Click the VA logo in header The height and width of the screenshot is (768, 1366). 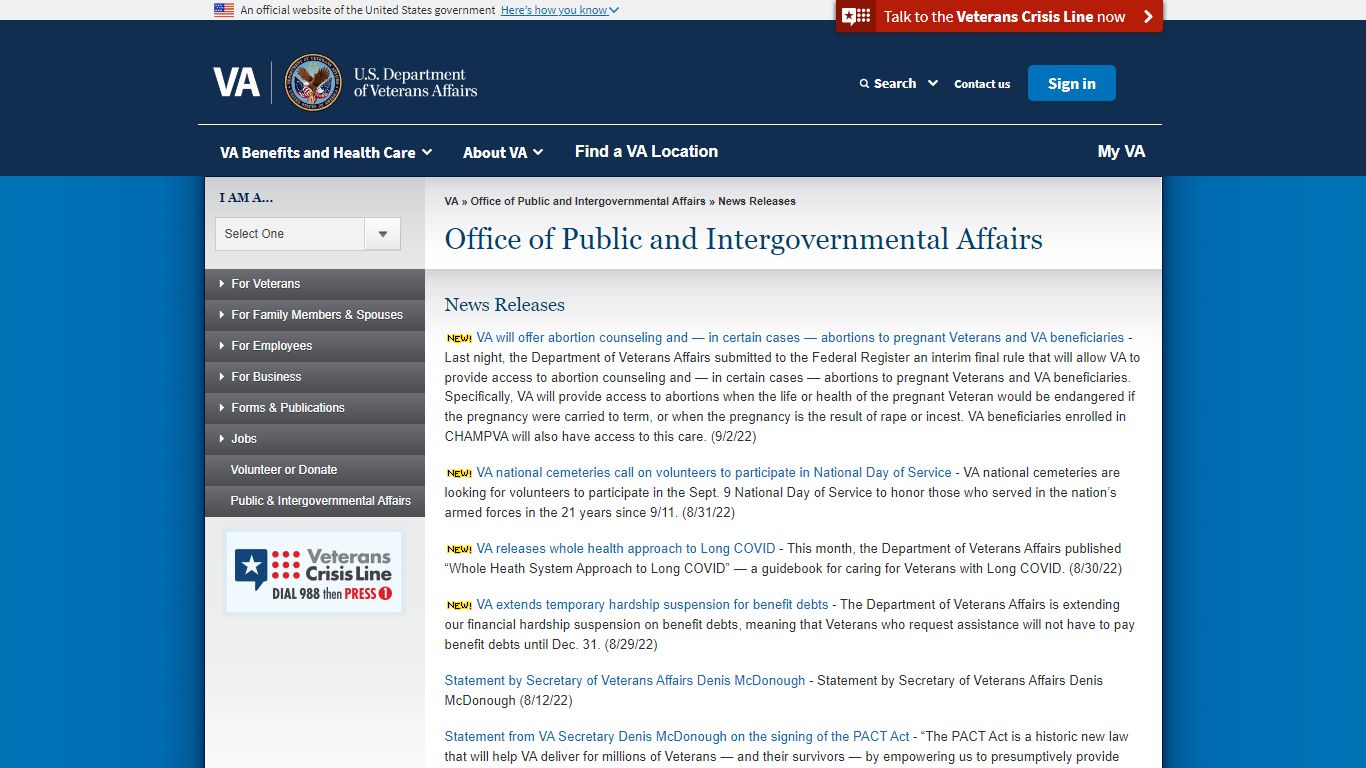click(x=236, y=82)
